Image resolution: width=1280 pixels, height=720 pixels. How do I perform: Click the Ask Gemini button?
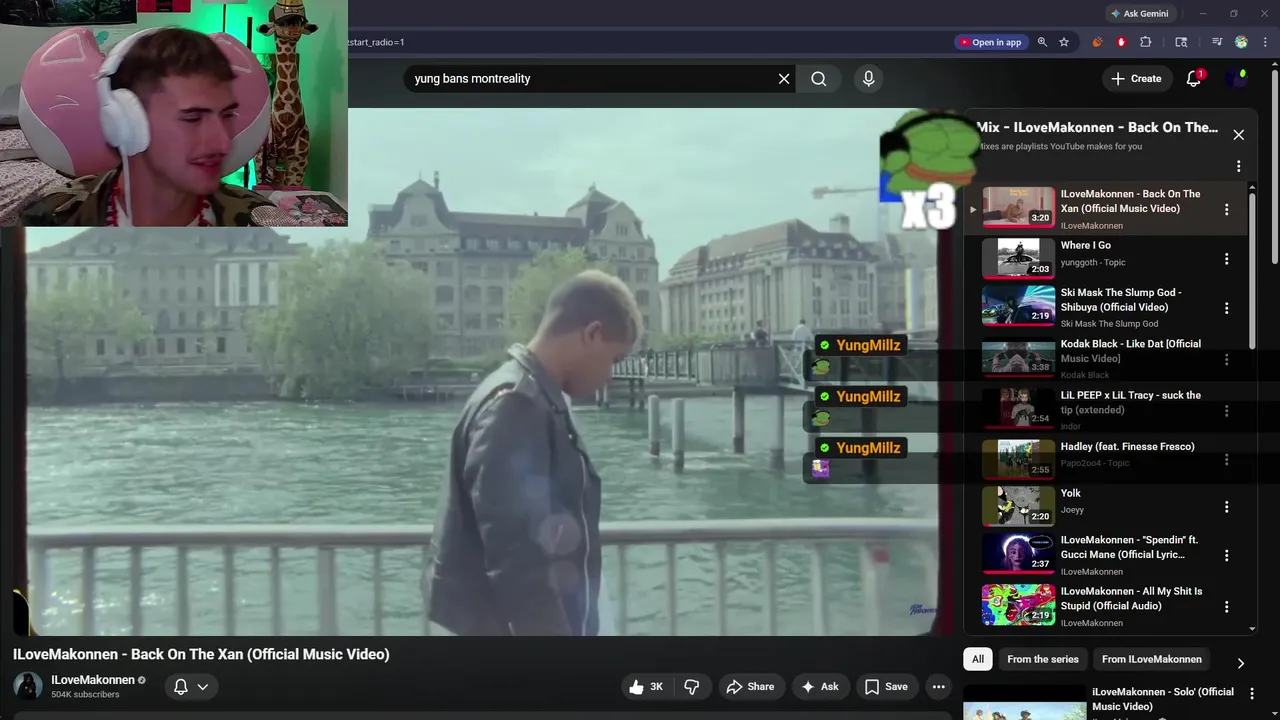(1138, 14)
